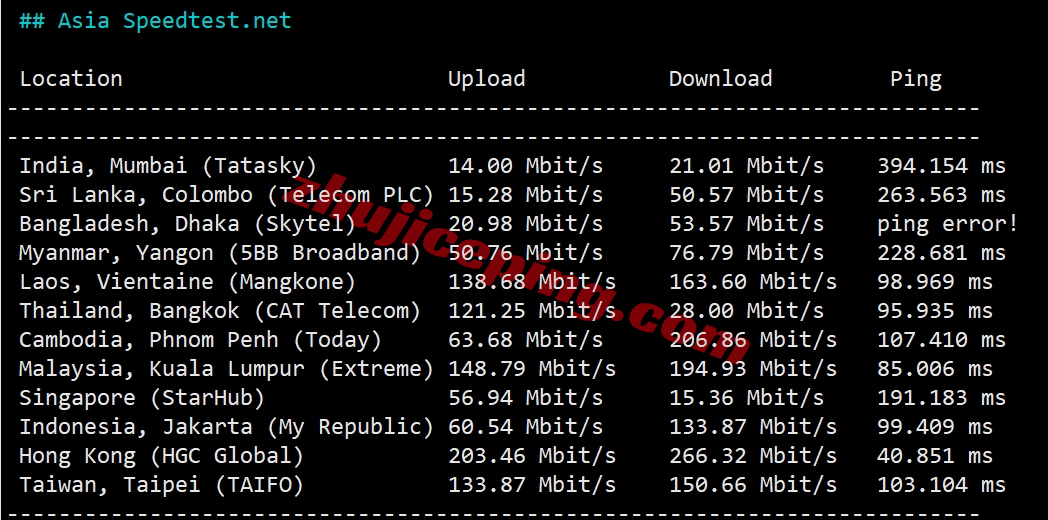Click the 266.32 Mbit/s download value

tap(753, 456)
